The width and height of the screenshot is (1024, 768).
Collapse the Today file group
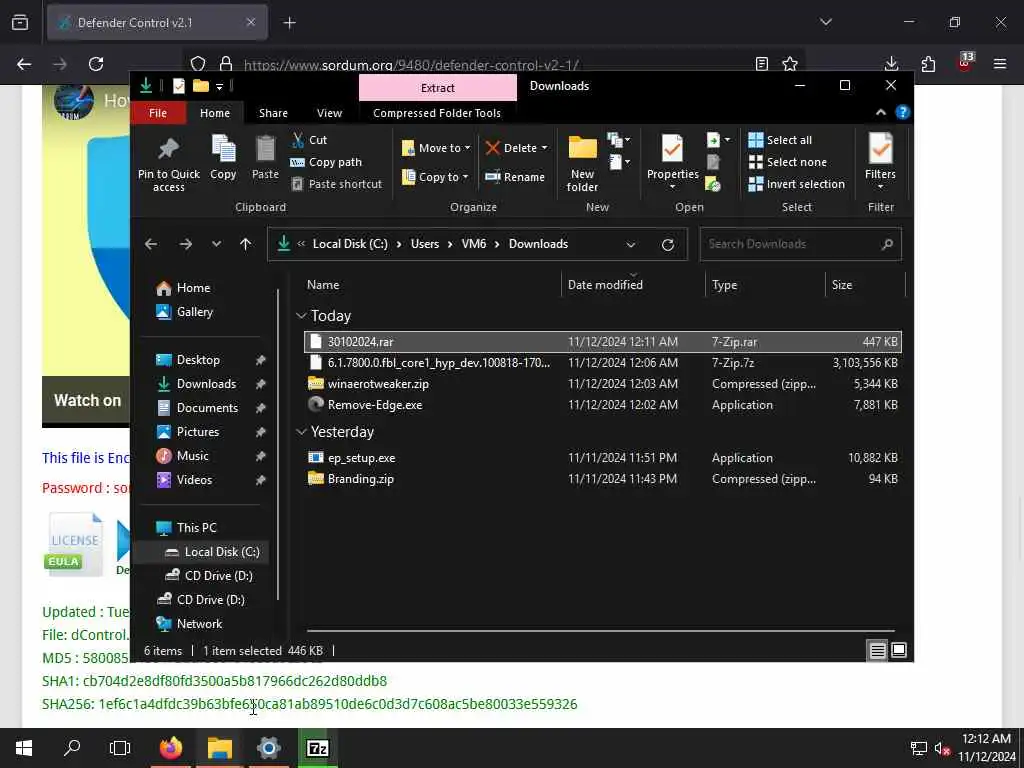click(301, 316)
